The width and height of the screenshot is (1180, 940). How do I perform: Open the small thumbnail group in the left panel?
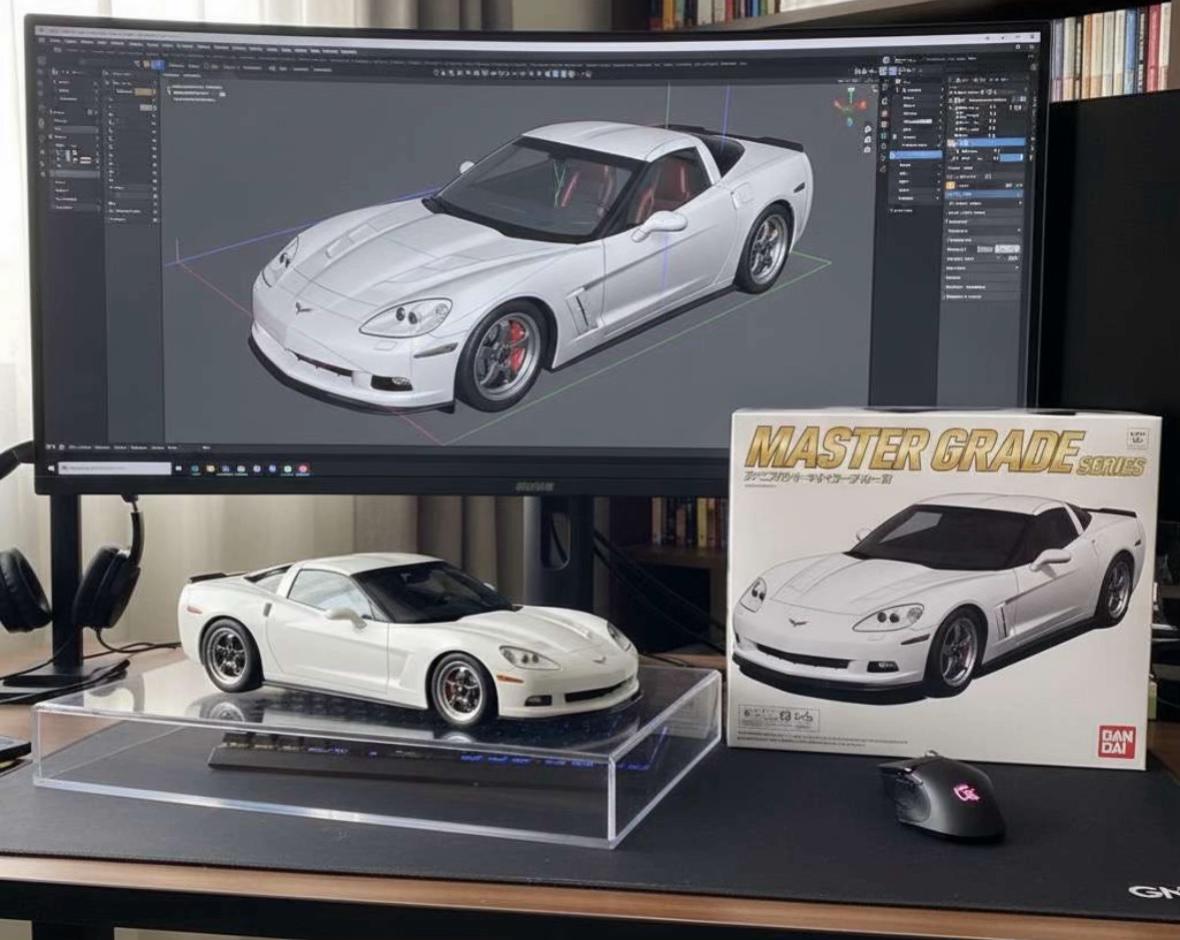tap(74, 157)
